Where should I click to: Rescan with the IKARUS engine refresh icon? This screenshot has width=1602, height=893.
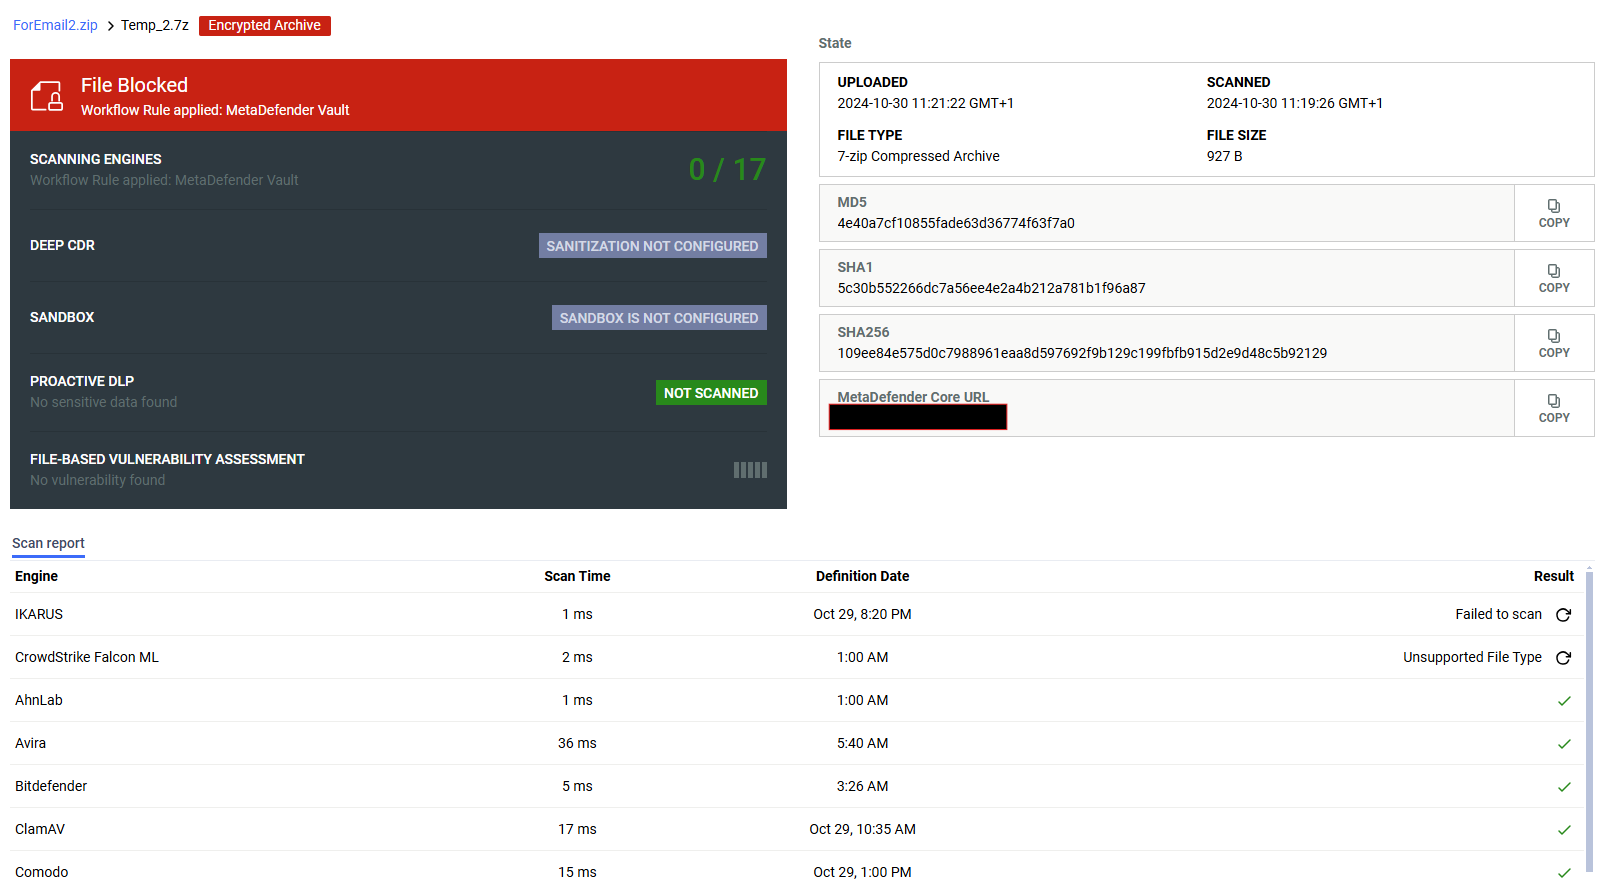tap(1564, 615)
